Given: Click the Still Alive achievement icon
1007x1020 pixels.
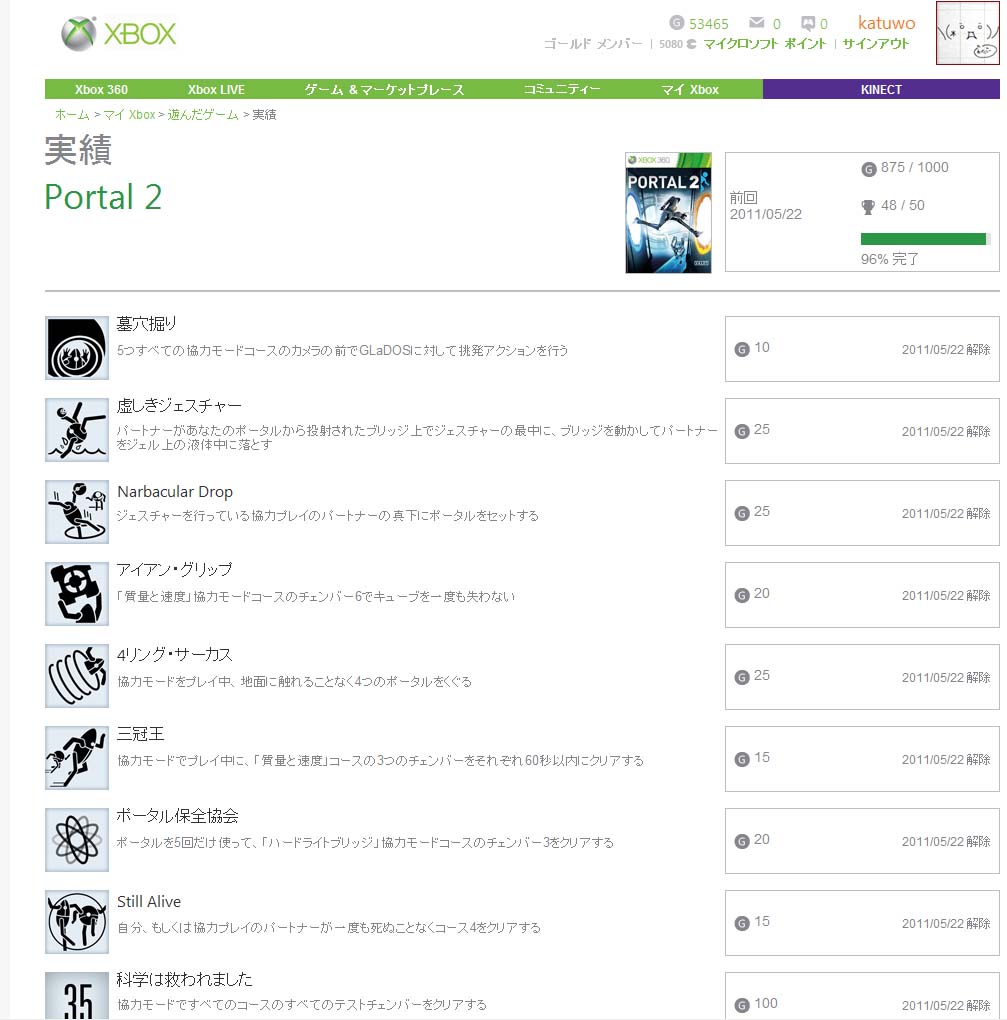Looking at the screenshot, I should [x=77, y=922].
